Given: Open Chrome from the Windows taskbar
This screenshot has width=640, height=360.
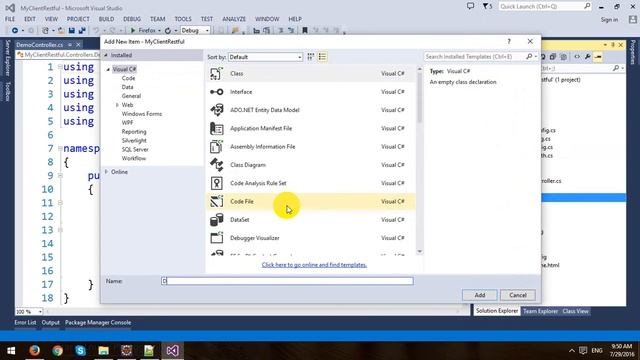Looking at the screenshot, I should pyautogui.click(x=58, y=350).
